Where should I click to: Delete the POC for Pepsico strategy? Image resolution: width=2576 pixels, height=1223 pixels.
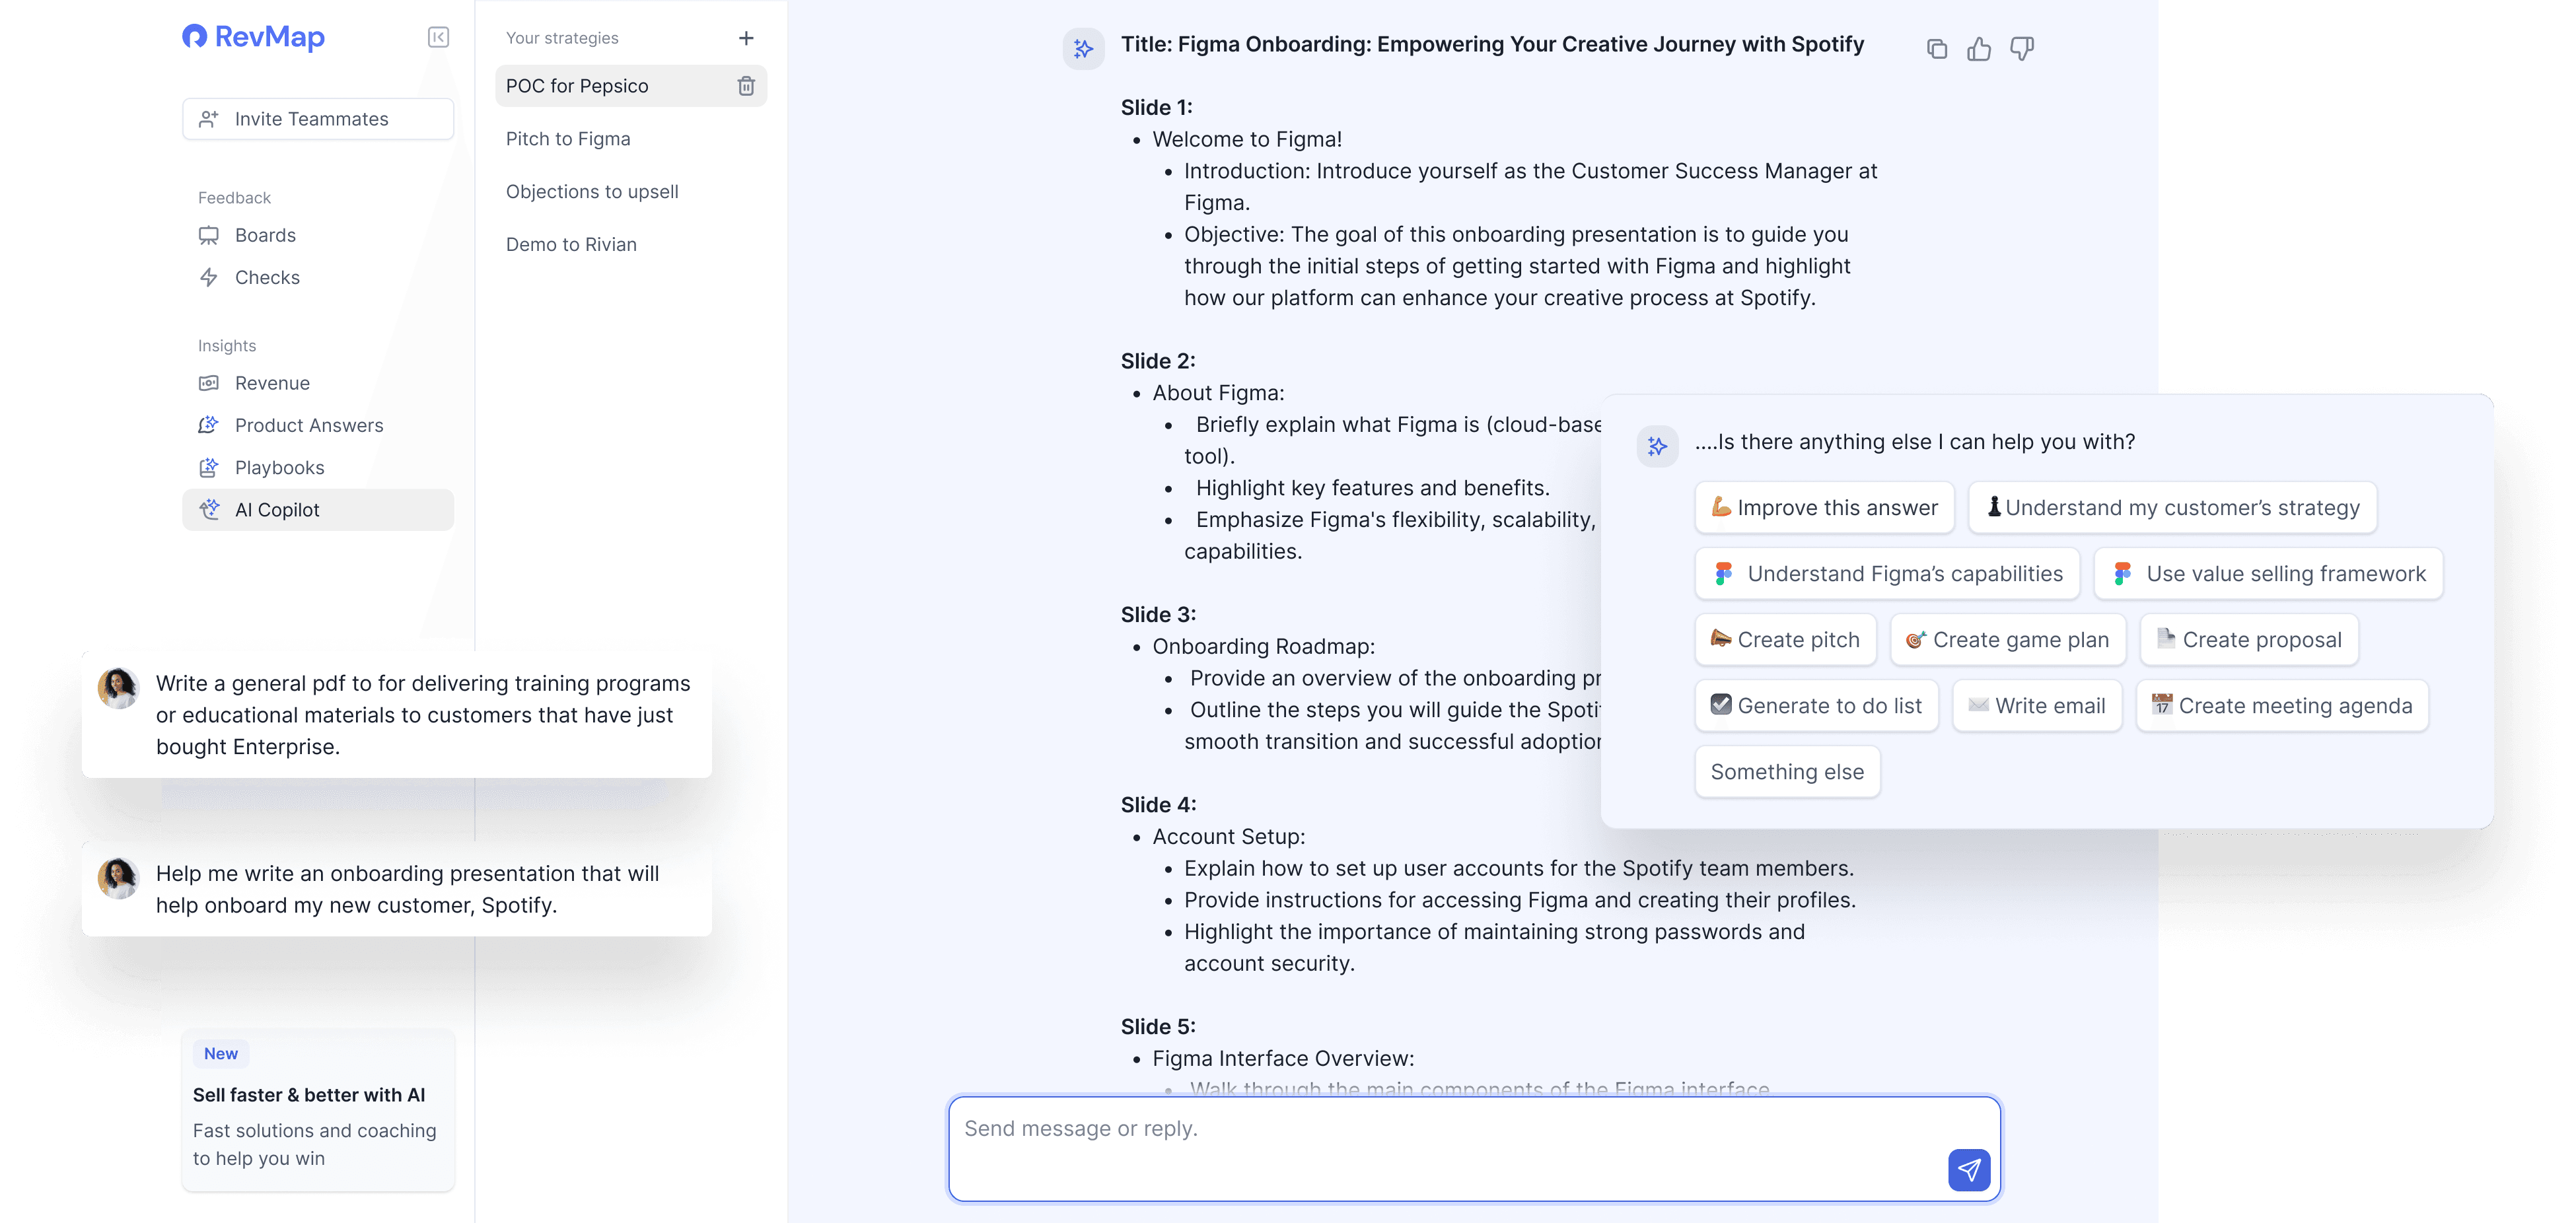click(x=746, y=86)
